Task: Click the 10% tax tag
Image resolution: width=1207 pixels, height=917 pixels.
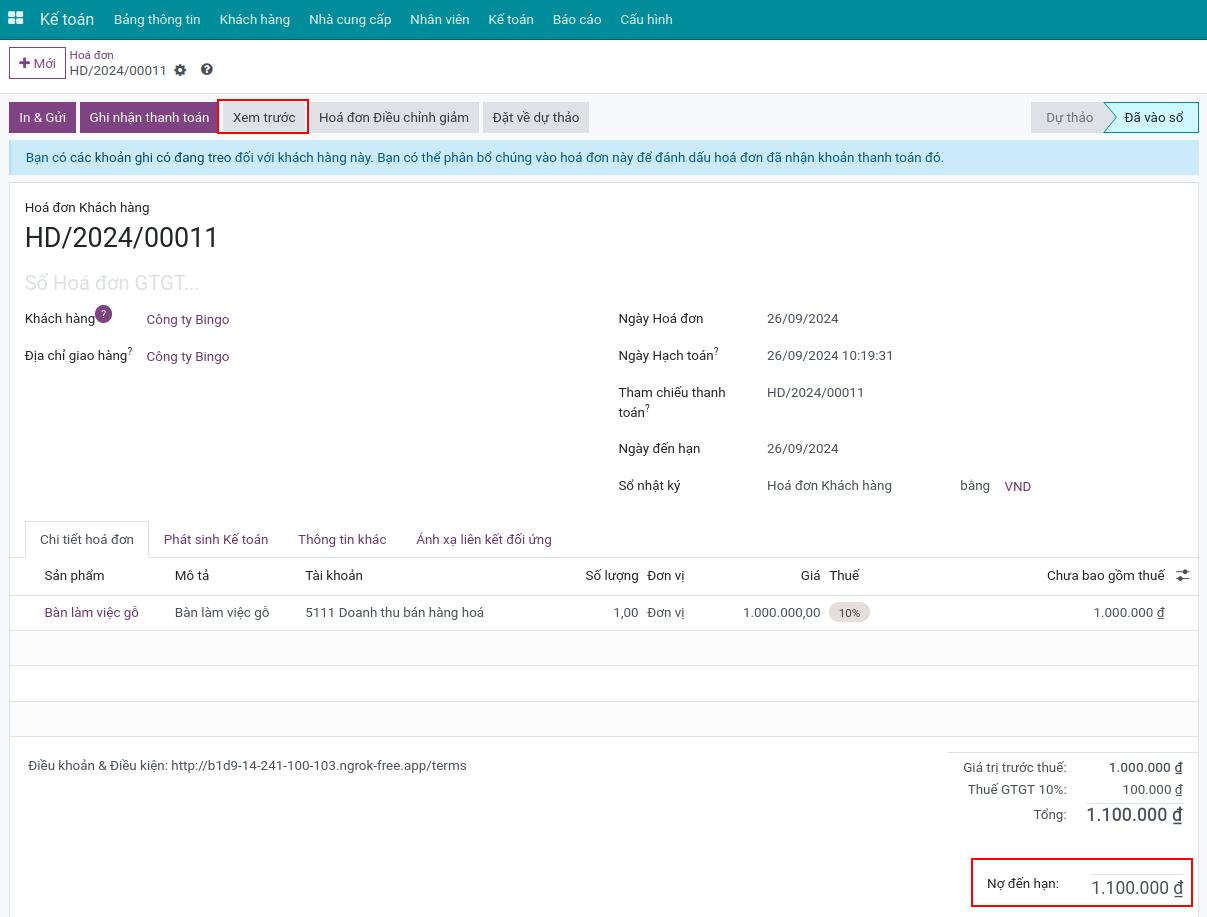Action: tap(849, 612)
